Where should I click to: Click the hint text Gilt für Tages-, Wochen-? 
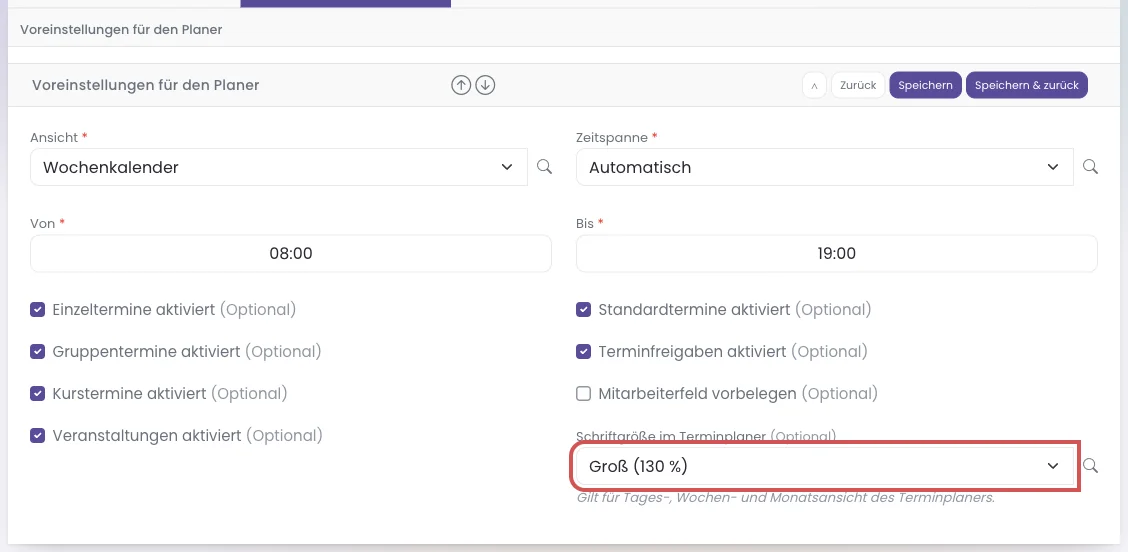pos(786,498)
